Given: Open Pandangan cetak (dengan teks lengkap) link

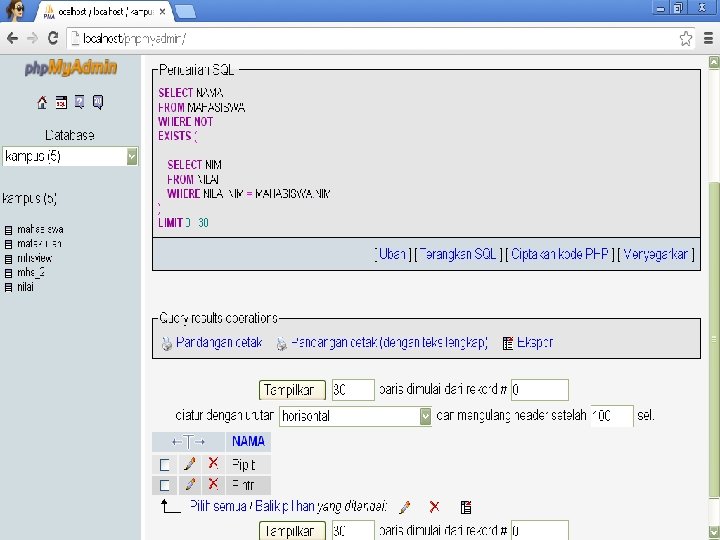Looking at the screenshot, I should tap(389, 343).
